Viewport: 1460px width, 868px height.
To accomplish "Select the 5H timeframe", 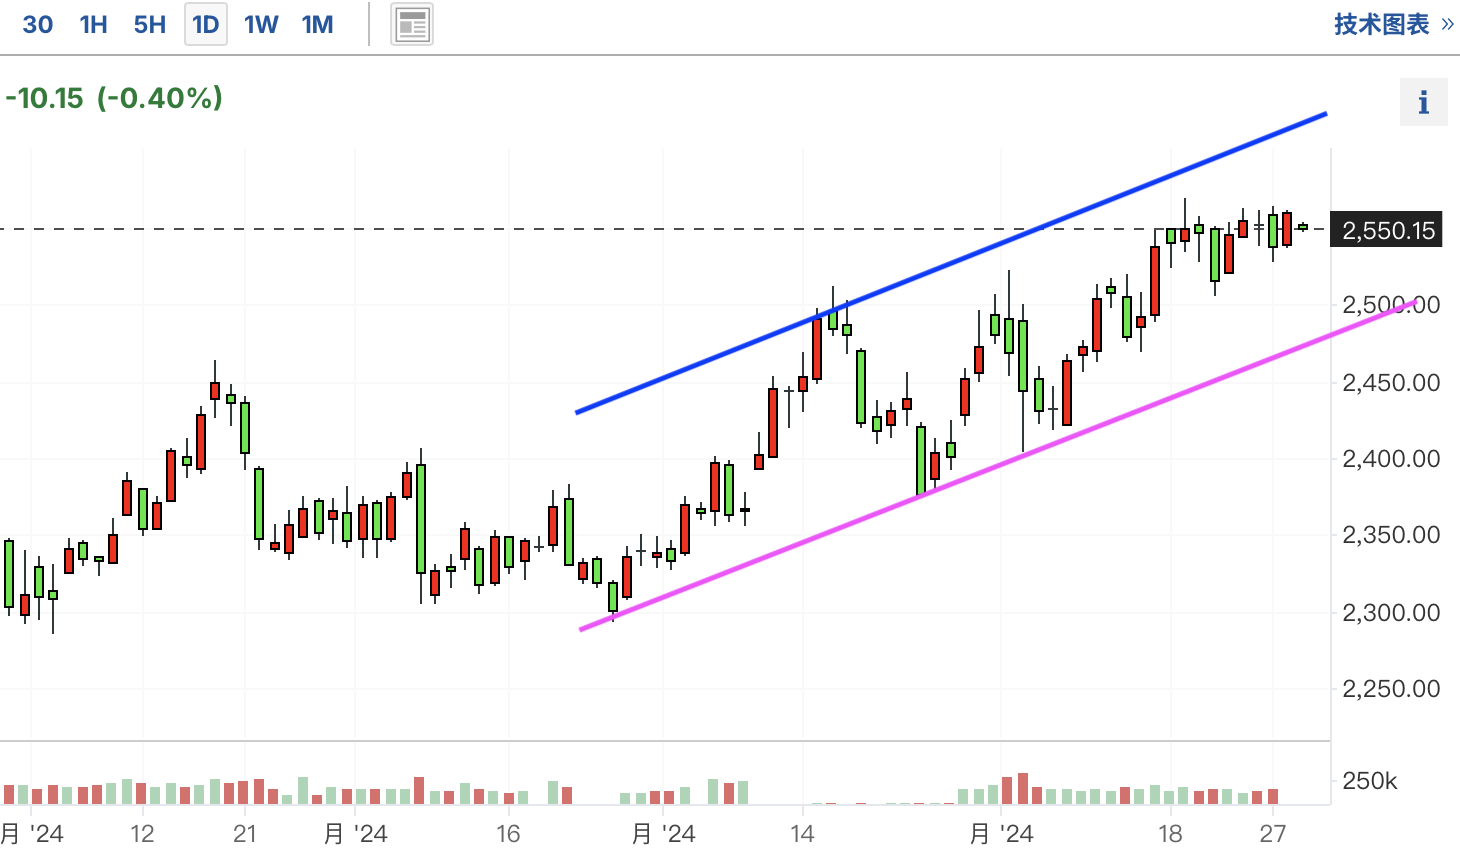I will 150,24.
